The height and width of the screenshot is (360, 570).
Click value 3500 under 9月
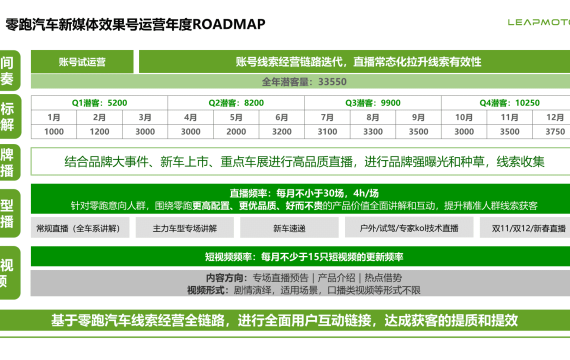tap(418, 132)
